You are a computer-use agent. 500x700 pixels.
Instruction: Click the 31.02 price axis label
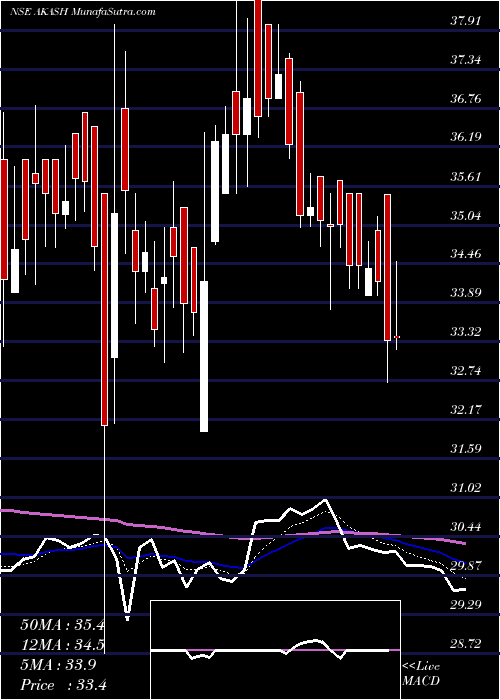(x=466, y=488)
